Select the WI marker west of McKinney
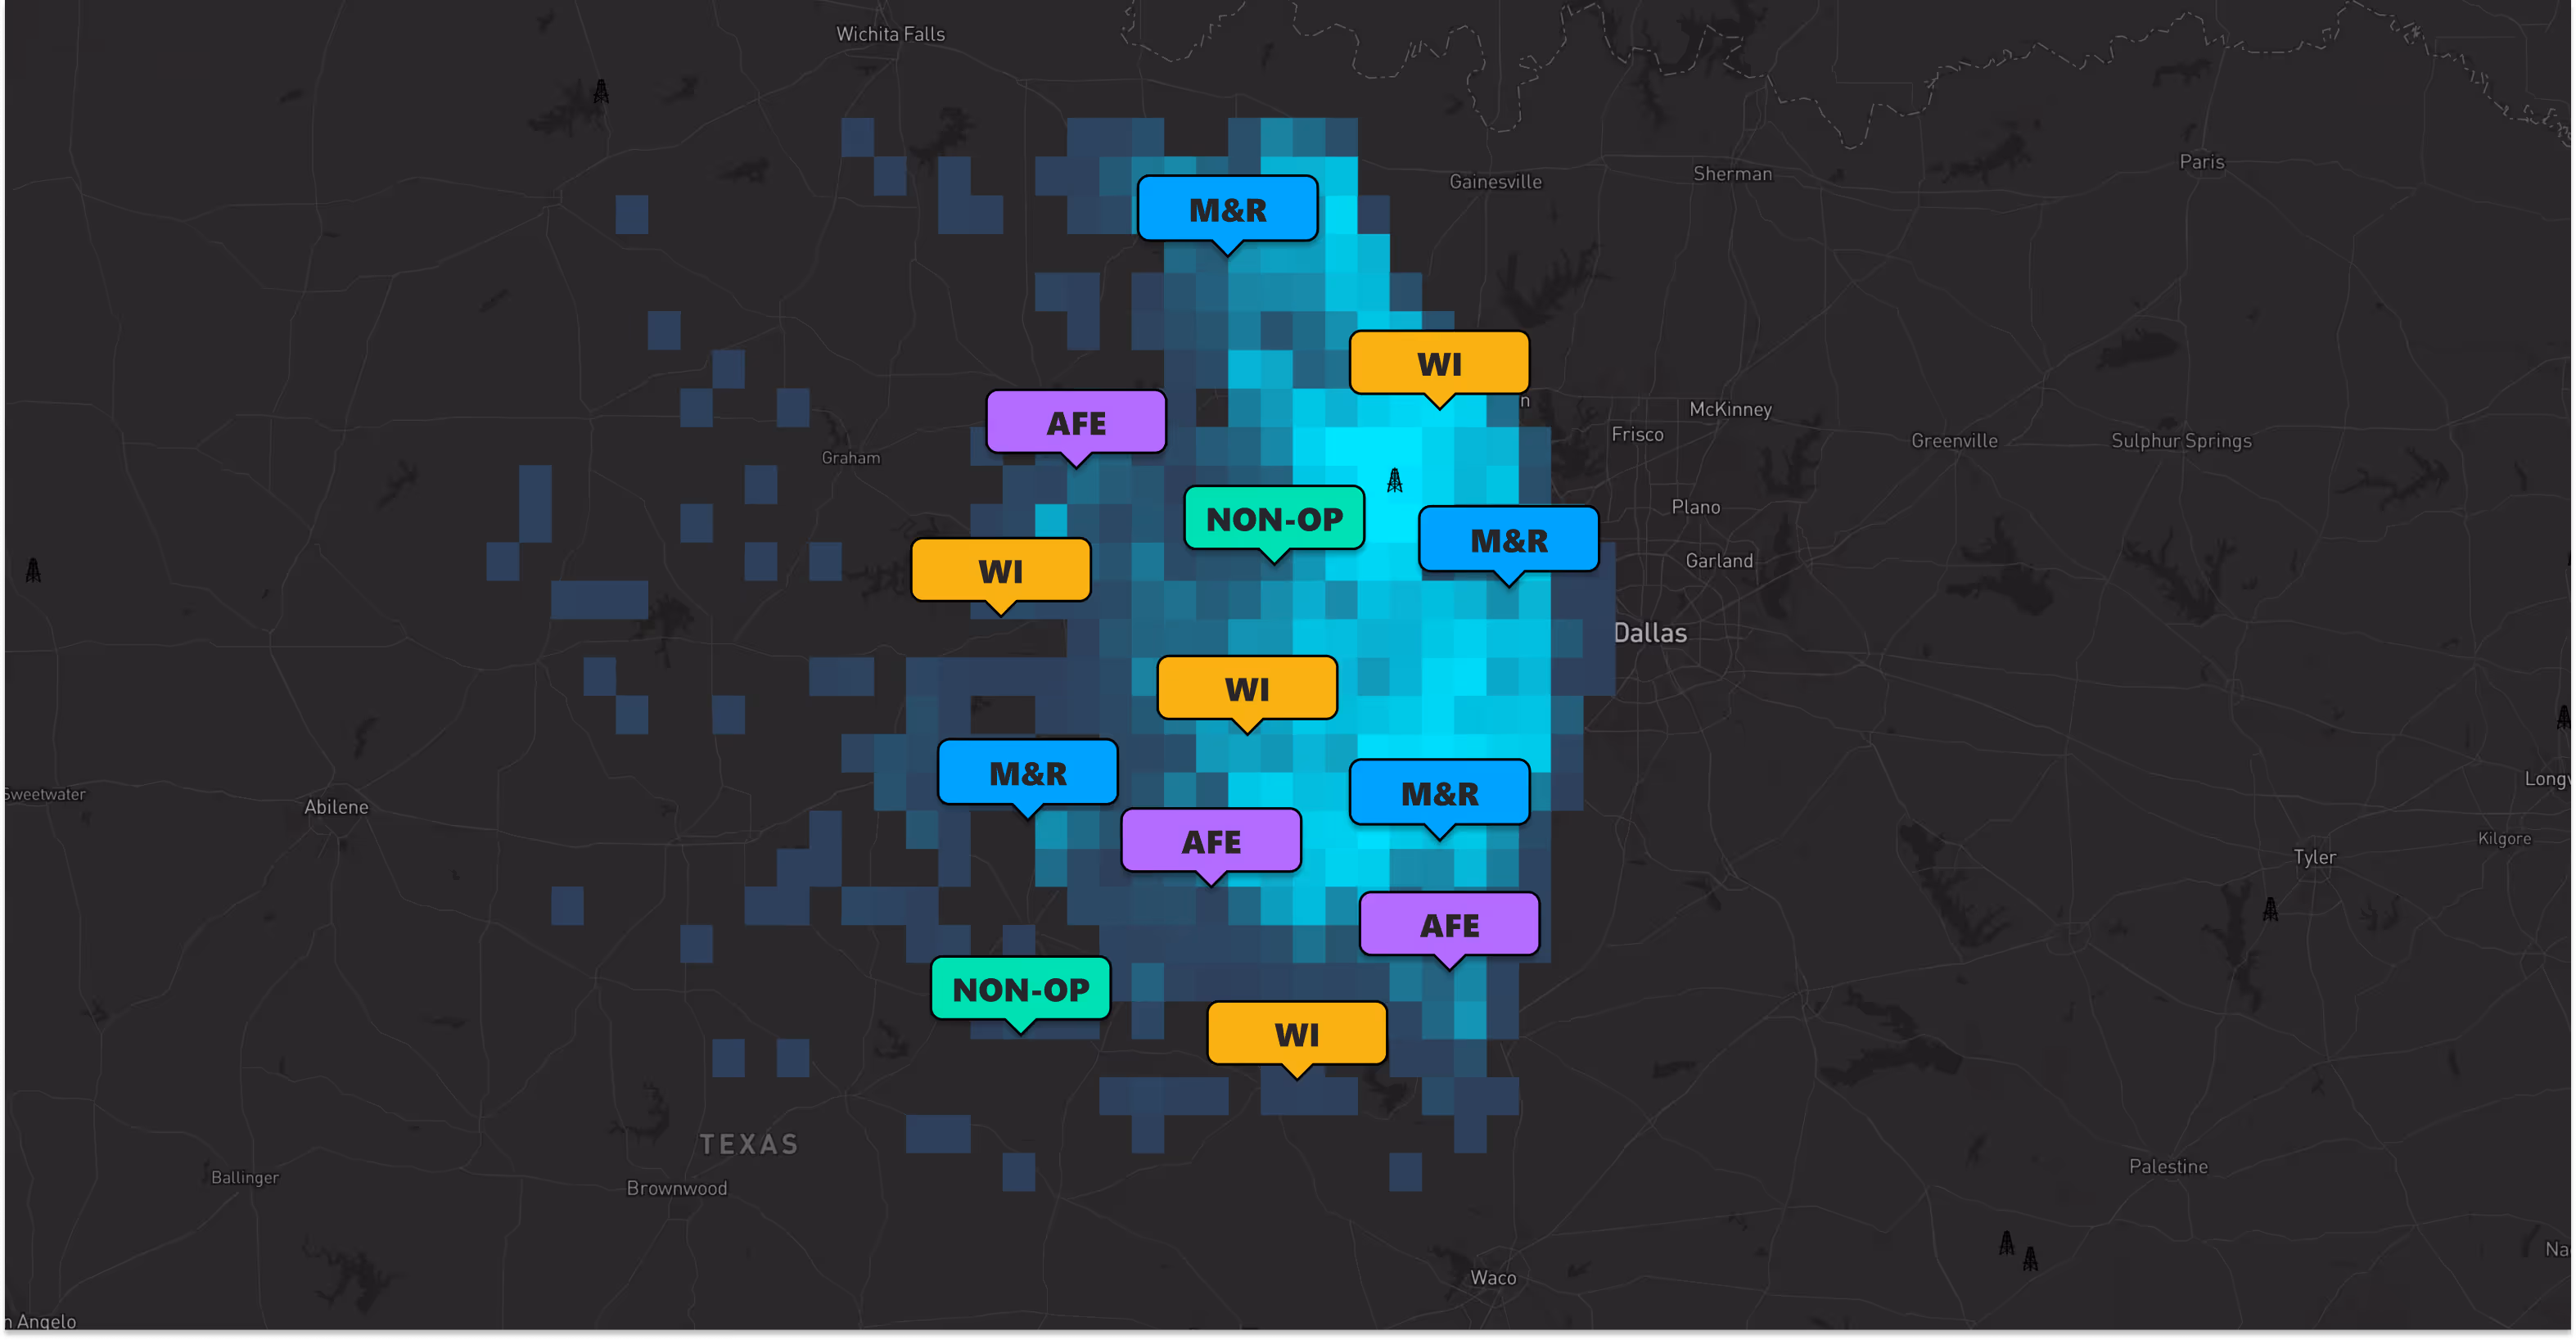 tap(1440, 364)
